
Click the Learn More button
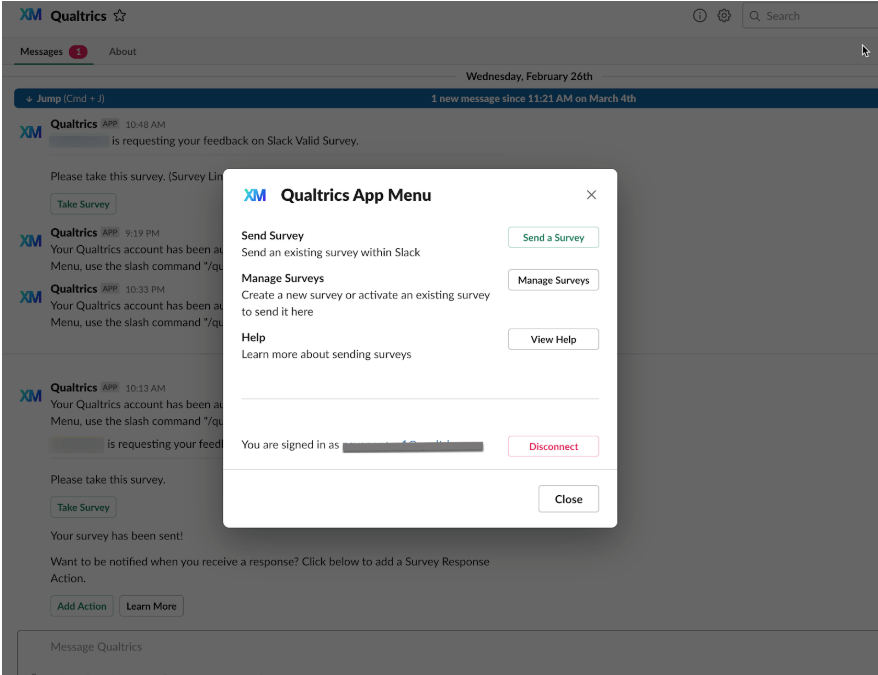coord(151,606)
